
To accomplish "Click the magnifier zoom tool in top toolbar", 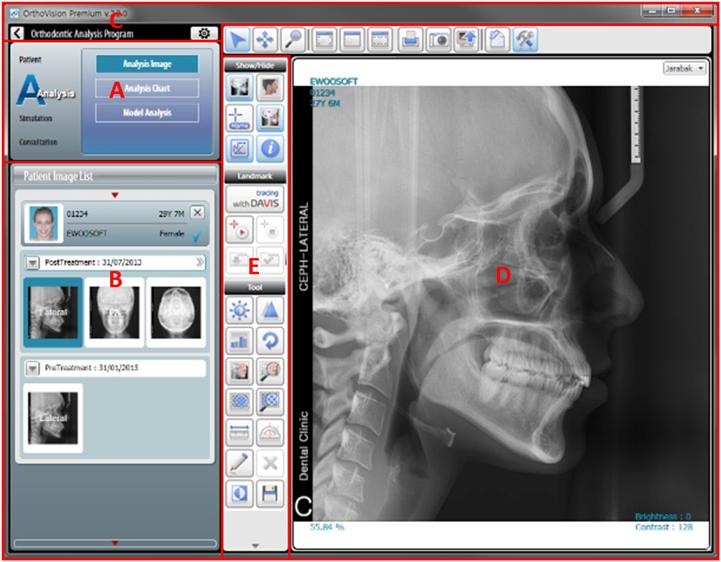I will 293,40.
